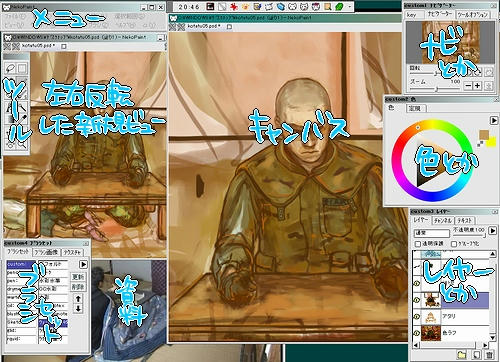Select the 色ラフ layer row
This screenshot has height=362, width=500.
pos(451,333)
